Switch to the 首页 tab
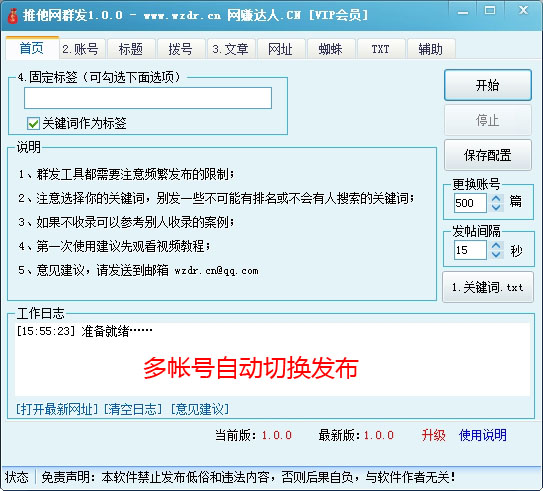 [32, 48]
